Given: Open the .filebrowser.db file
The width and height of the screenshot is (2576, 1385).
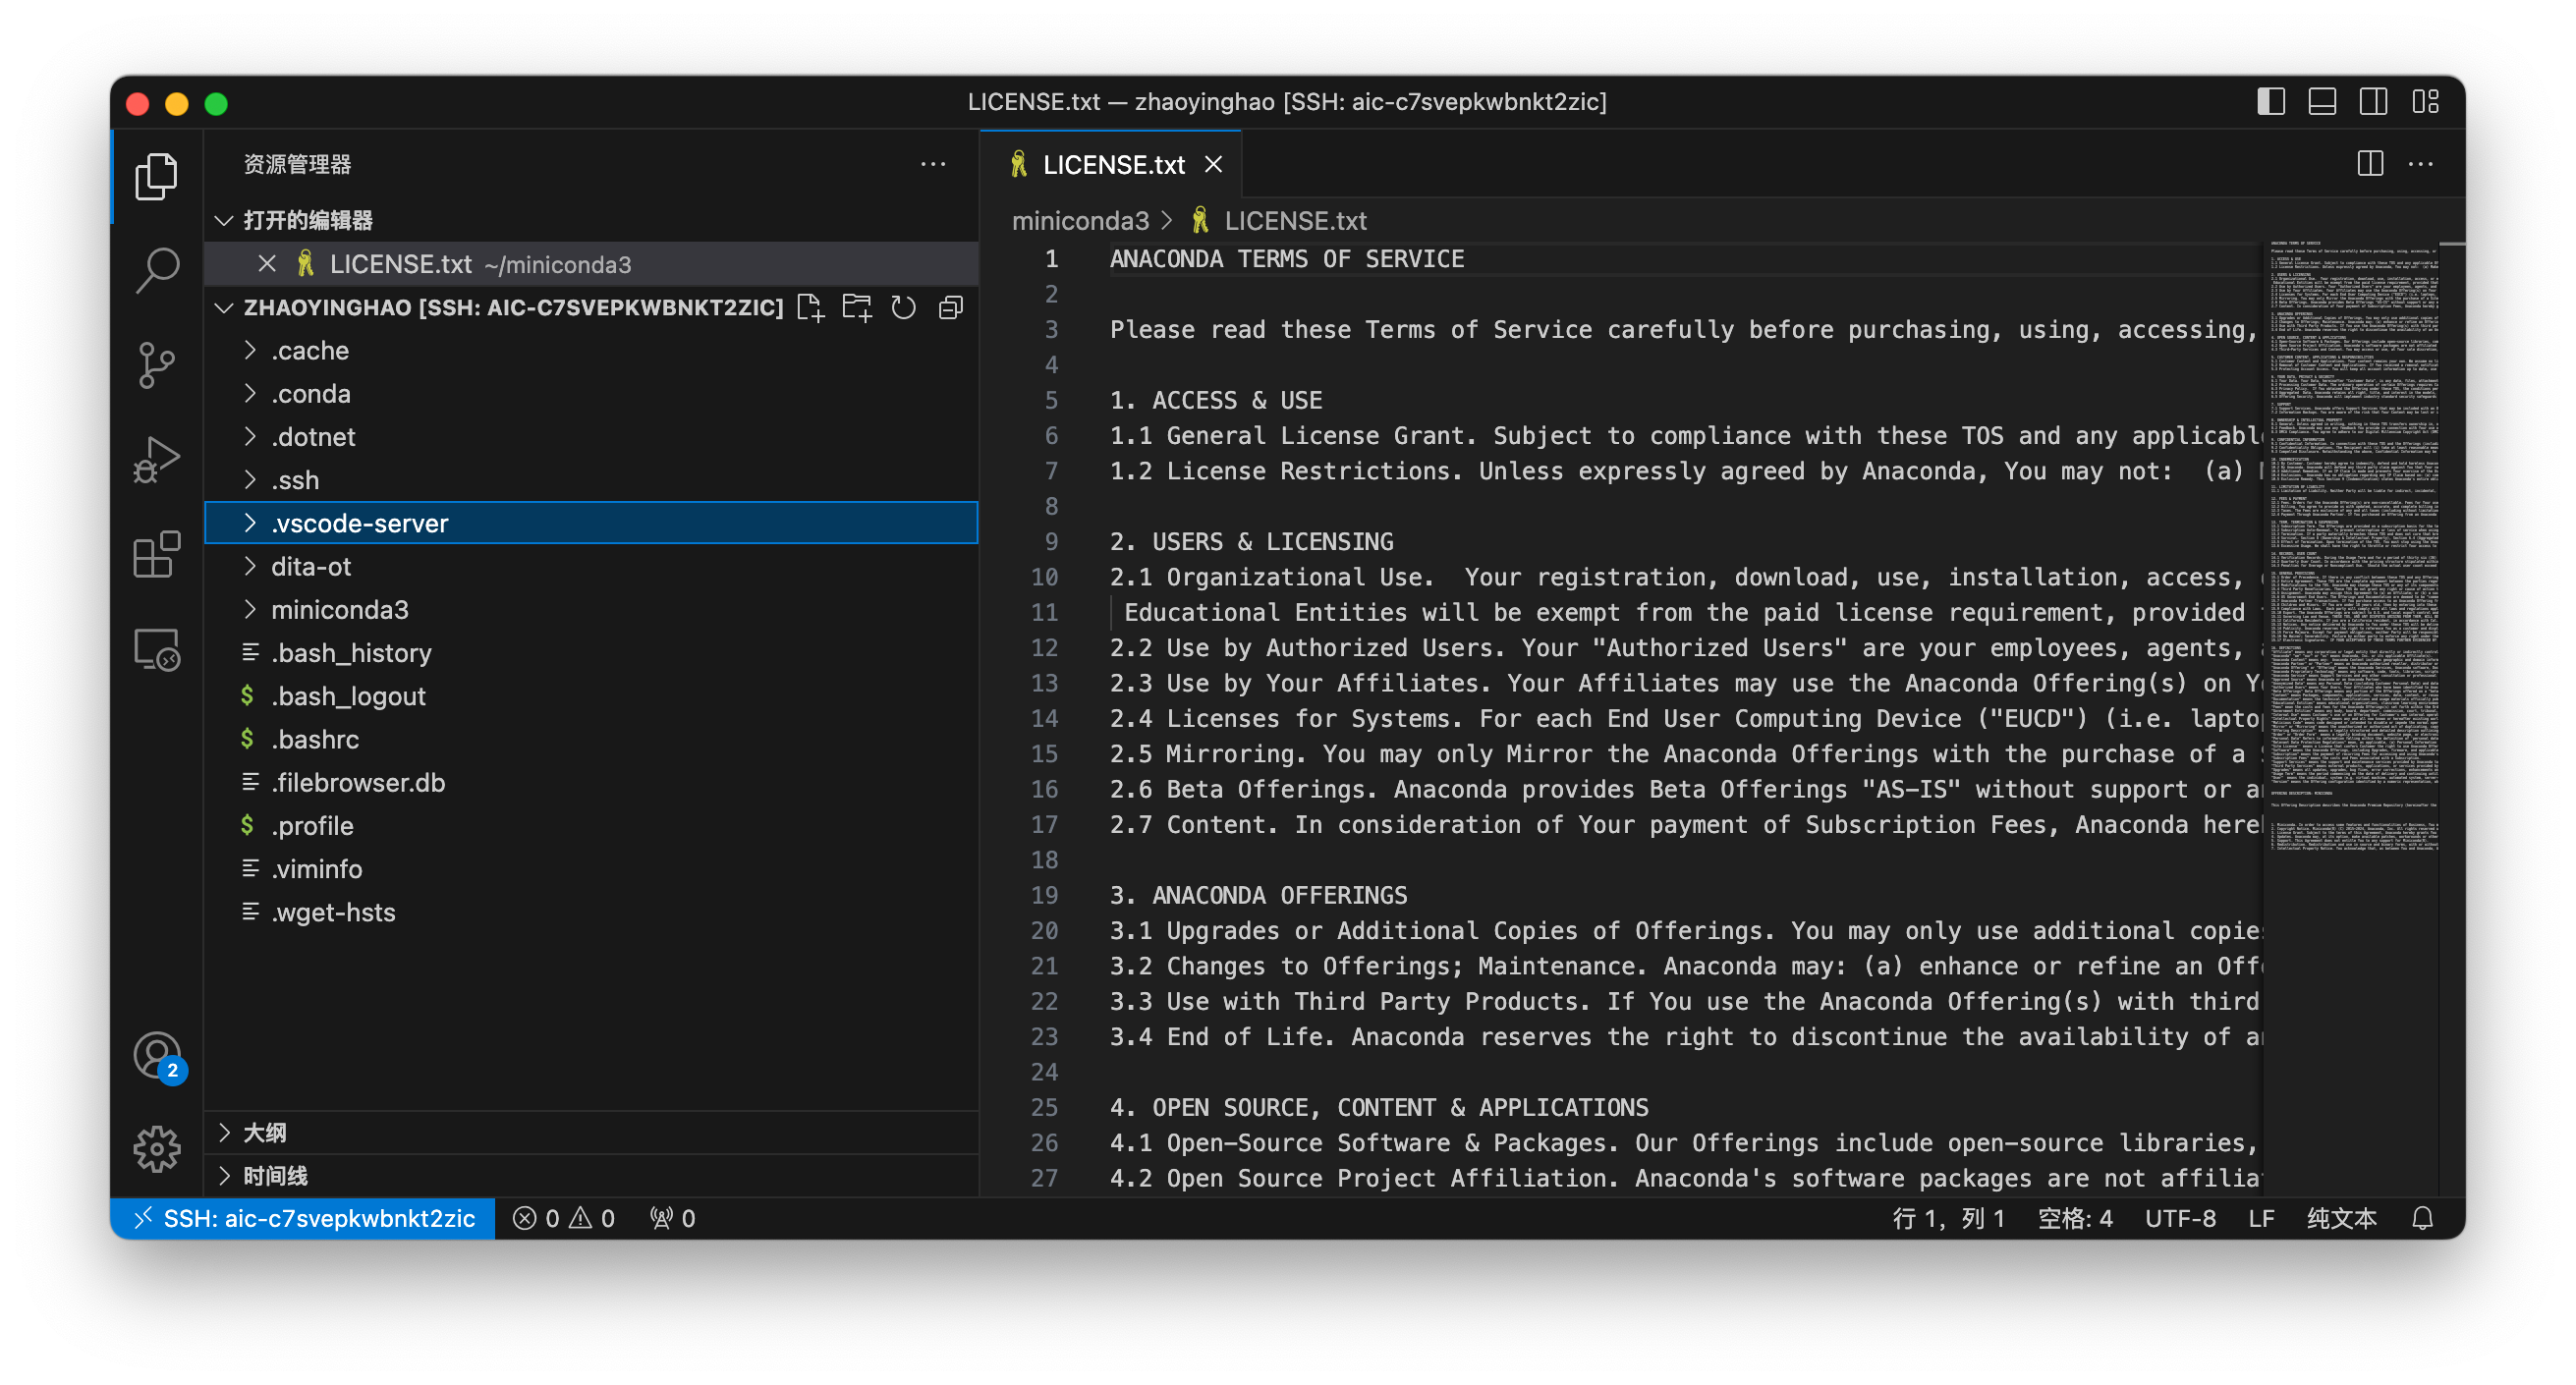Looking at the screenshot, I should click(x=590, y=783).
